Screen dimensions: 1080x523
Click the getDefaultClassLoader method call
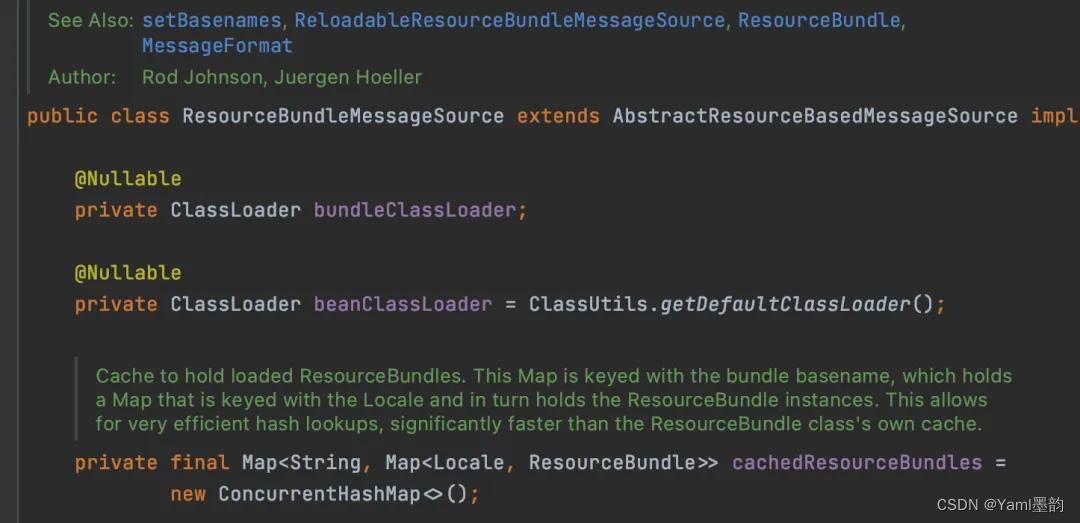pyautogui.click(x=786, y=304)
